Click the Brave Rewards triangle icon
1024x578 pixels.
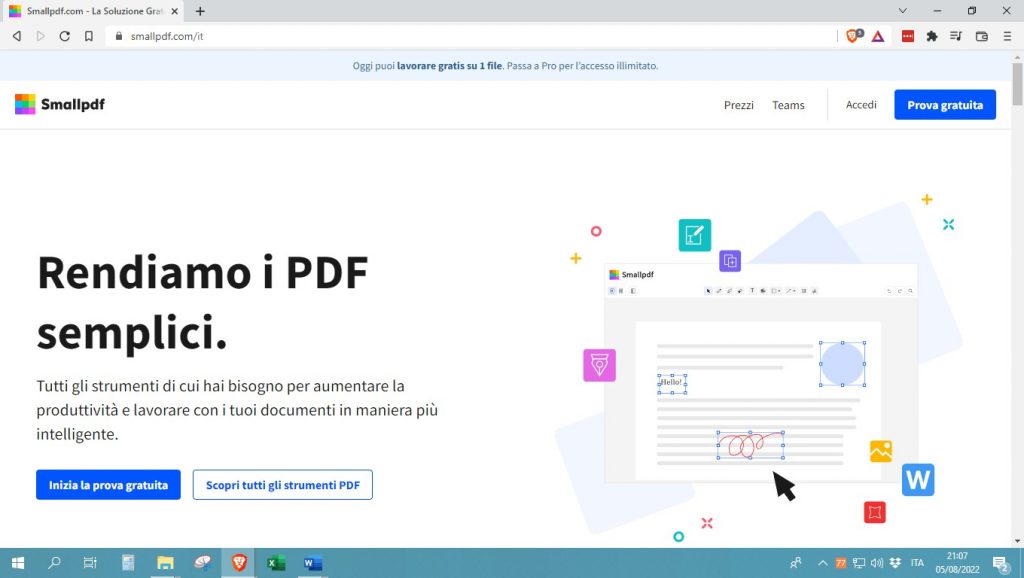click(x=878, y=35)
